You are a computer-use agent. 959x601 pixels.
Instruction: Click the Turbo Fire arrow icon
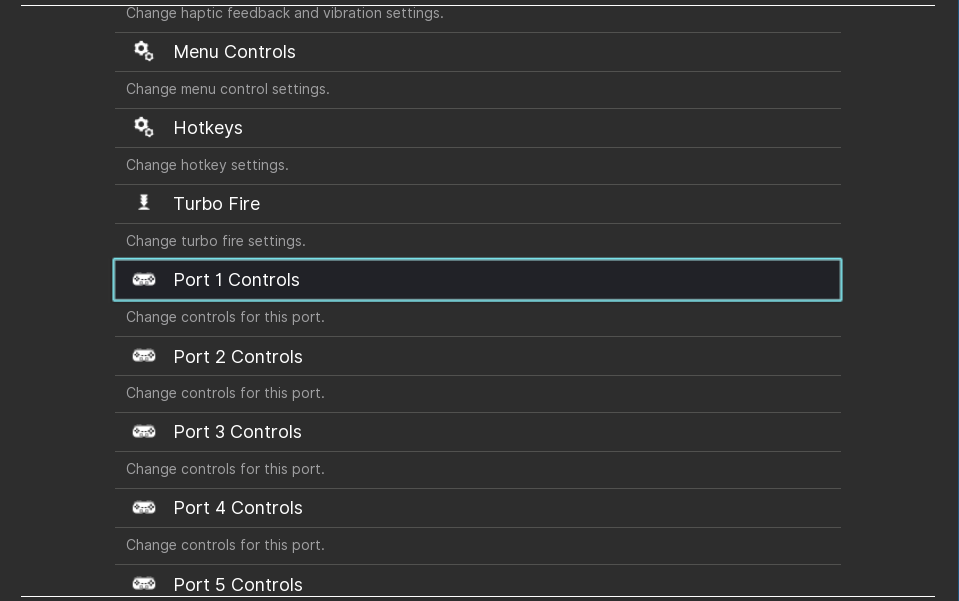pos(144,202)
